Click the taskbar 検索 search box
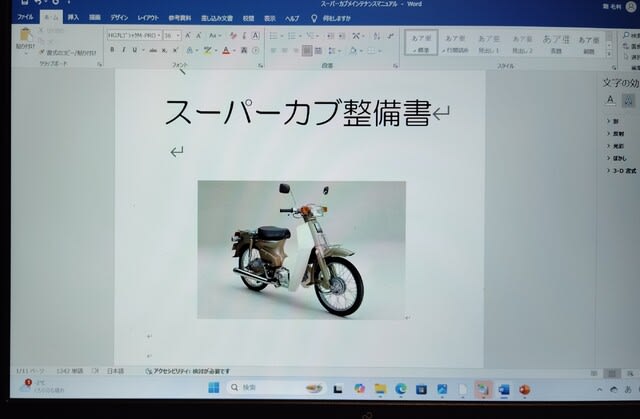The height and width of the screenshot is (419, 640). tap(276, 388)
